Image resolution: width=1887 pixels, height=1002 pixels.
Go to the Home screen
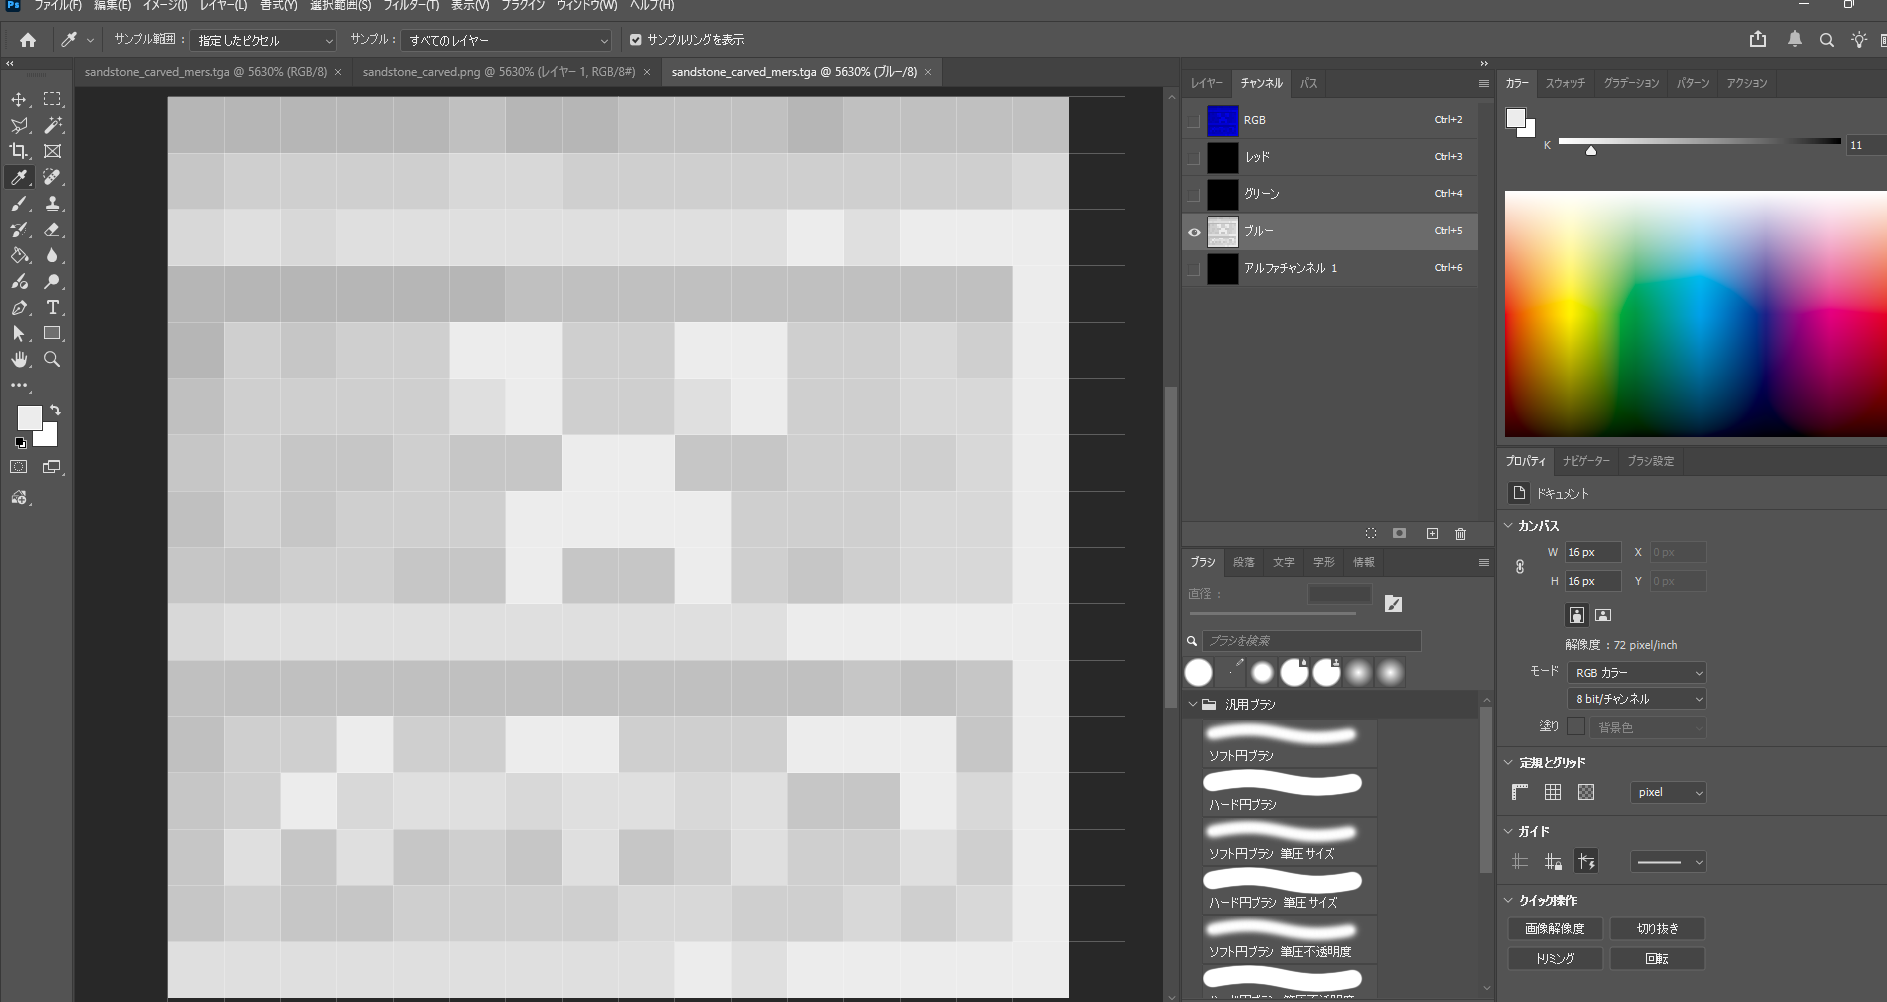28,40
